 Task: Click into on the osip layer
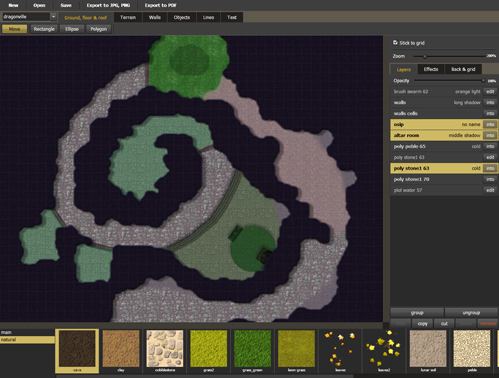tap(490, 124)
